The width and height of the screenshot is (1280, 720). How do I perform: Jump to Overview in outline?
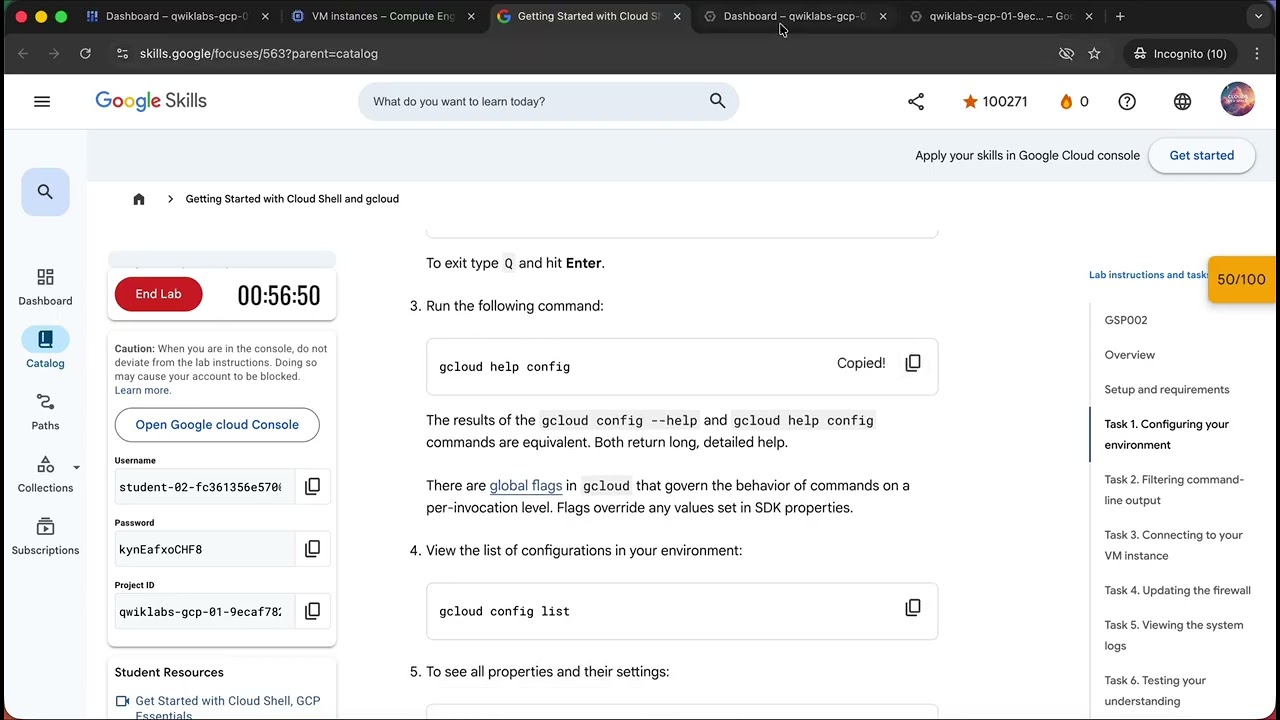[x=1129, y=355]
